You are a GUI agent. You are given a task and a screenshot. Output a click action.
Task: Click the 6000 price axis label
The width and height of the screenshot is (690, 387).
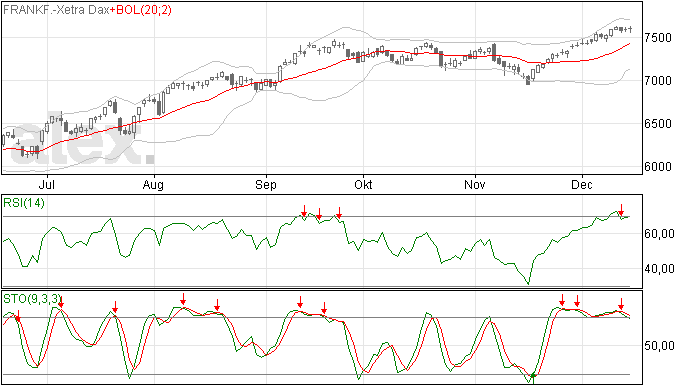(x=658, y=167)
